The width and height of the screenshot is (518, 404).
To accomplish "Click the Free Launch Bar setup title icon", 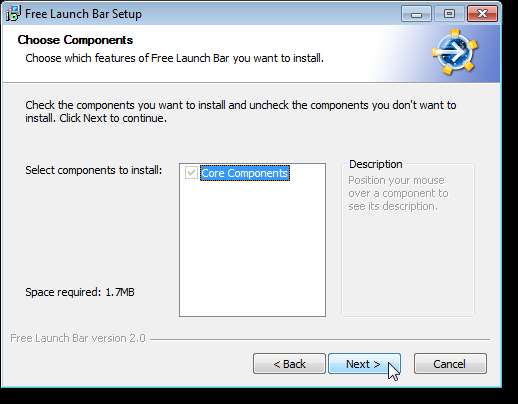I will click(13, 14).
